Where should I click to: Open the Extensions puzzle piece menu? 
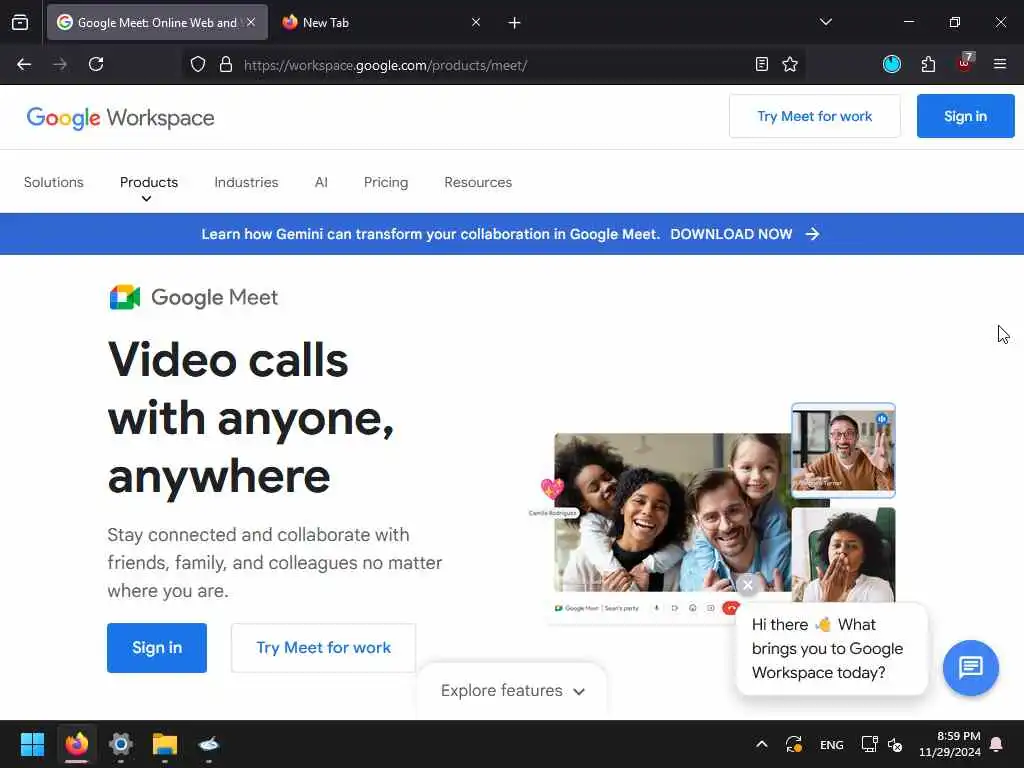(928, 64)
